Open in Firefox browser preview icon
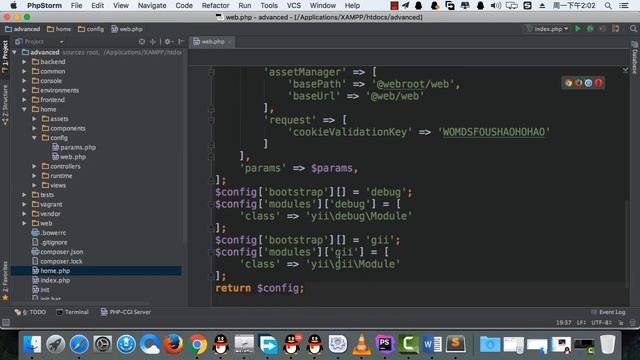 point(578,83)
